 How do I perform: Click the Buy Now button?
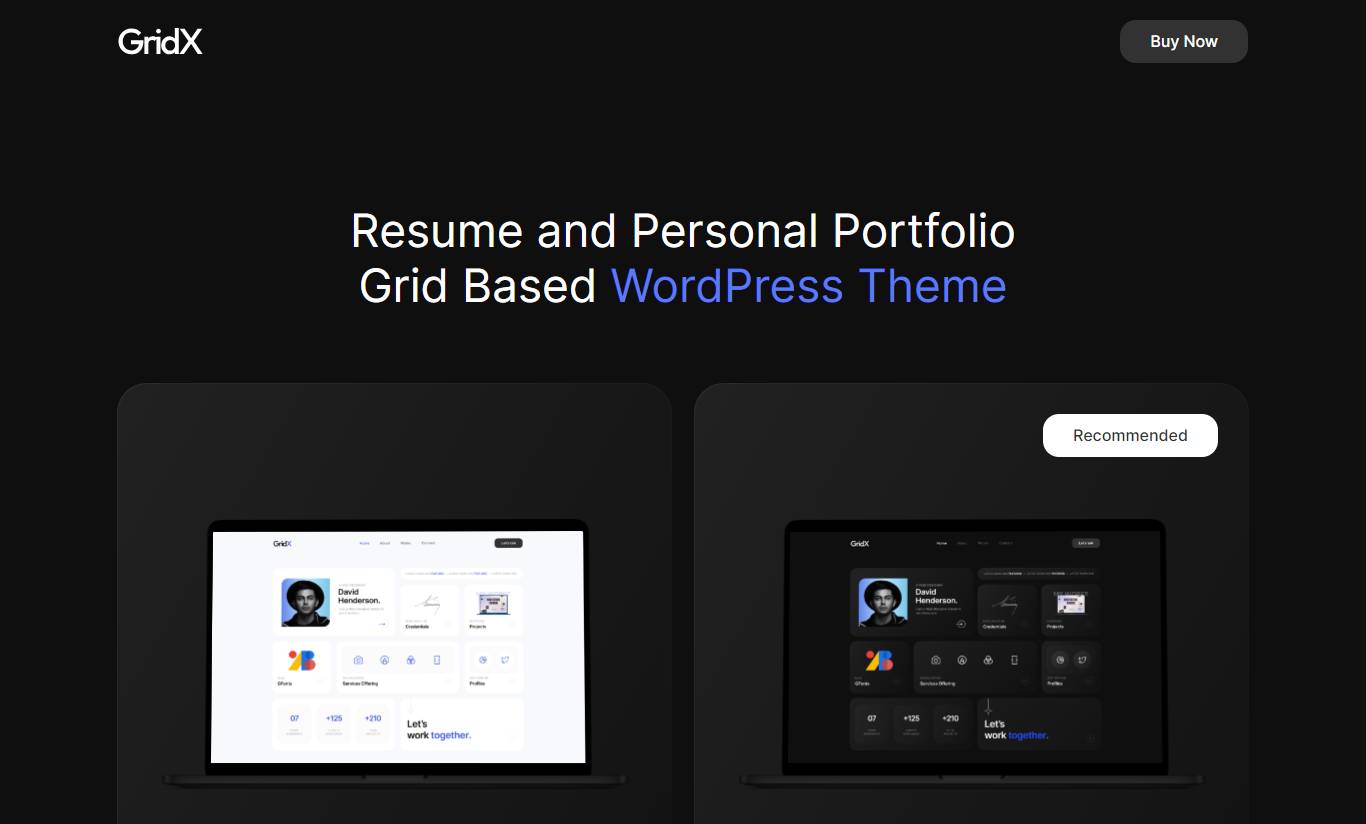coord(1183,41)
